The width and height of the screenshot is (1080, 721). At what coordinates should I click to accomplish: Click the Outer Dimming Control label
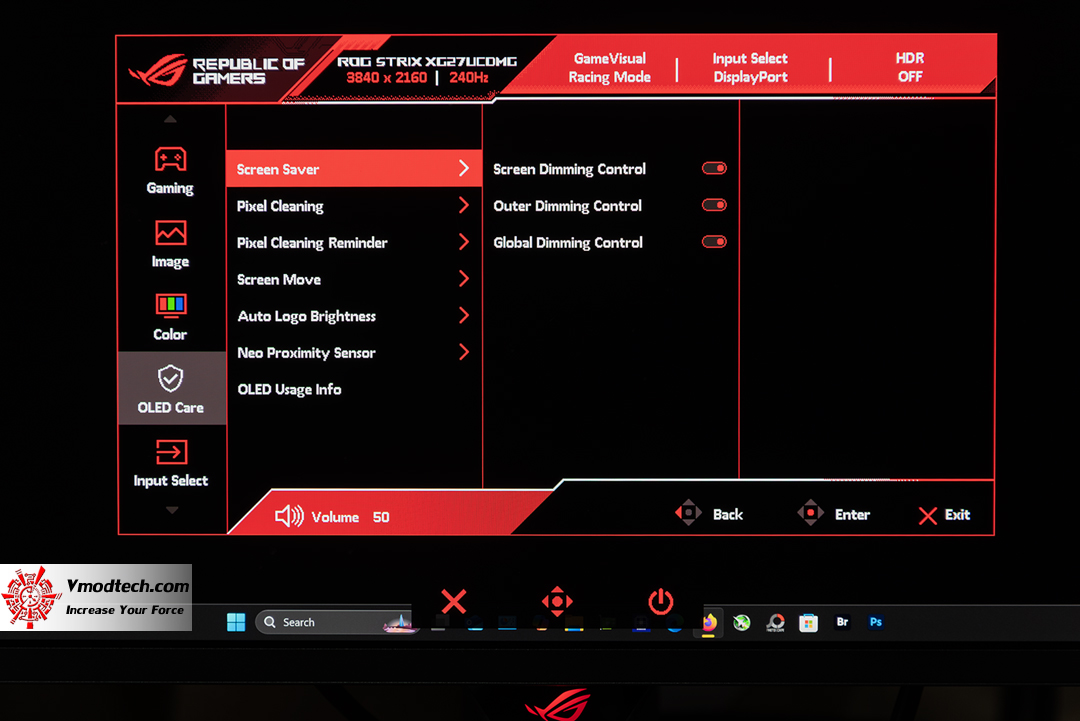[x=568, y=206]
